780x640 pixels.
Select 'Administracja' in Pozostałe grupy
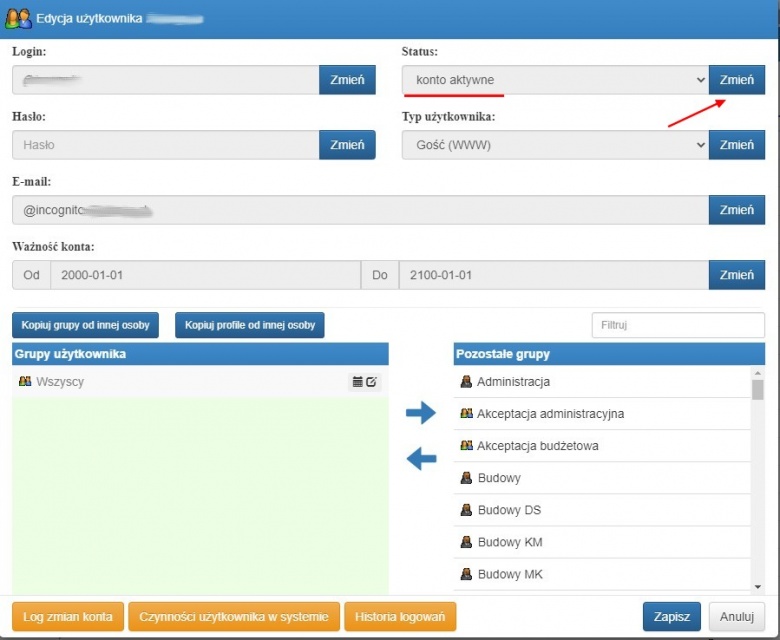tap(602, 382)
